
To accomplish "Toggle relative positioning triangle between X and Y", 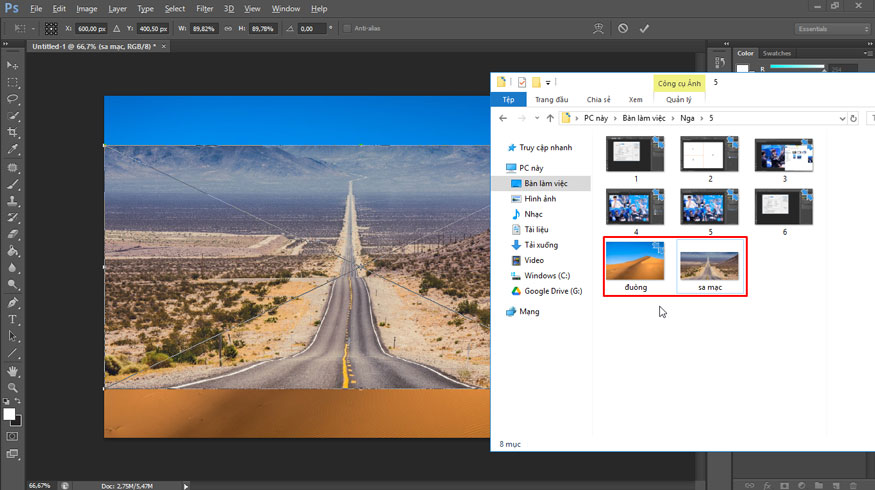I will tap(116, 29).
